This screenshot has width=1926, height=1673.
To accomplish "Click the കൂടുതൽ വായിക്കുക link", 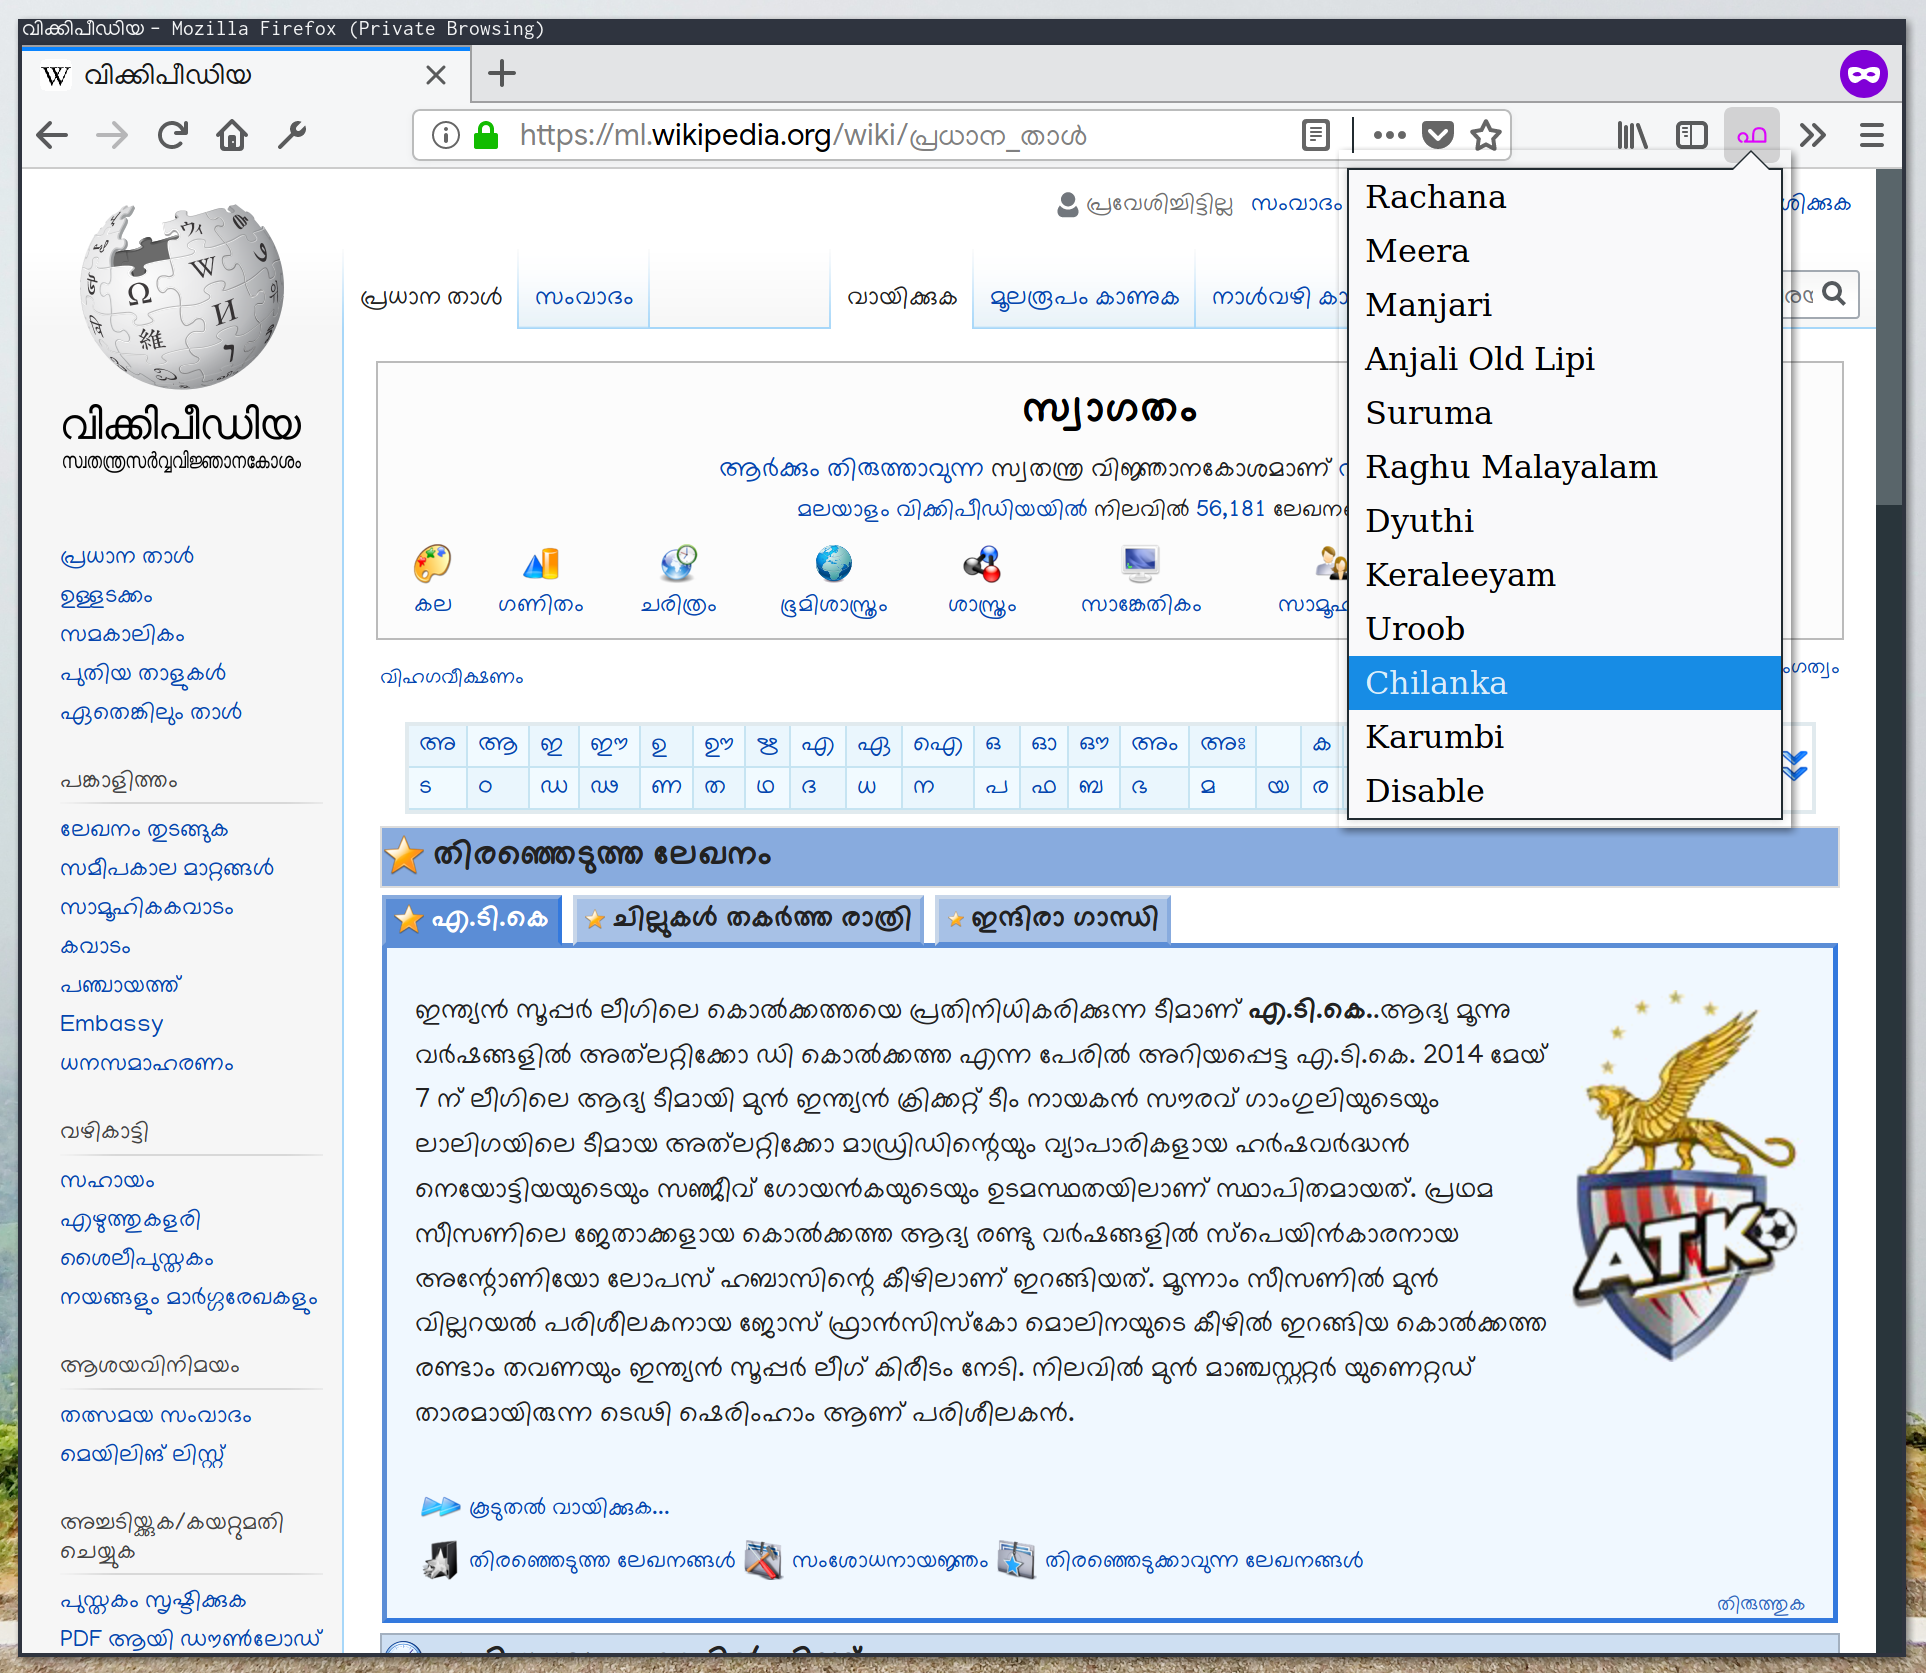I will click(x=569, y=1507).
